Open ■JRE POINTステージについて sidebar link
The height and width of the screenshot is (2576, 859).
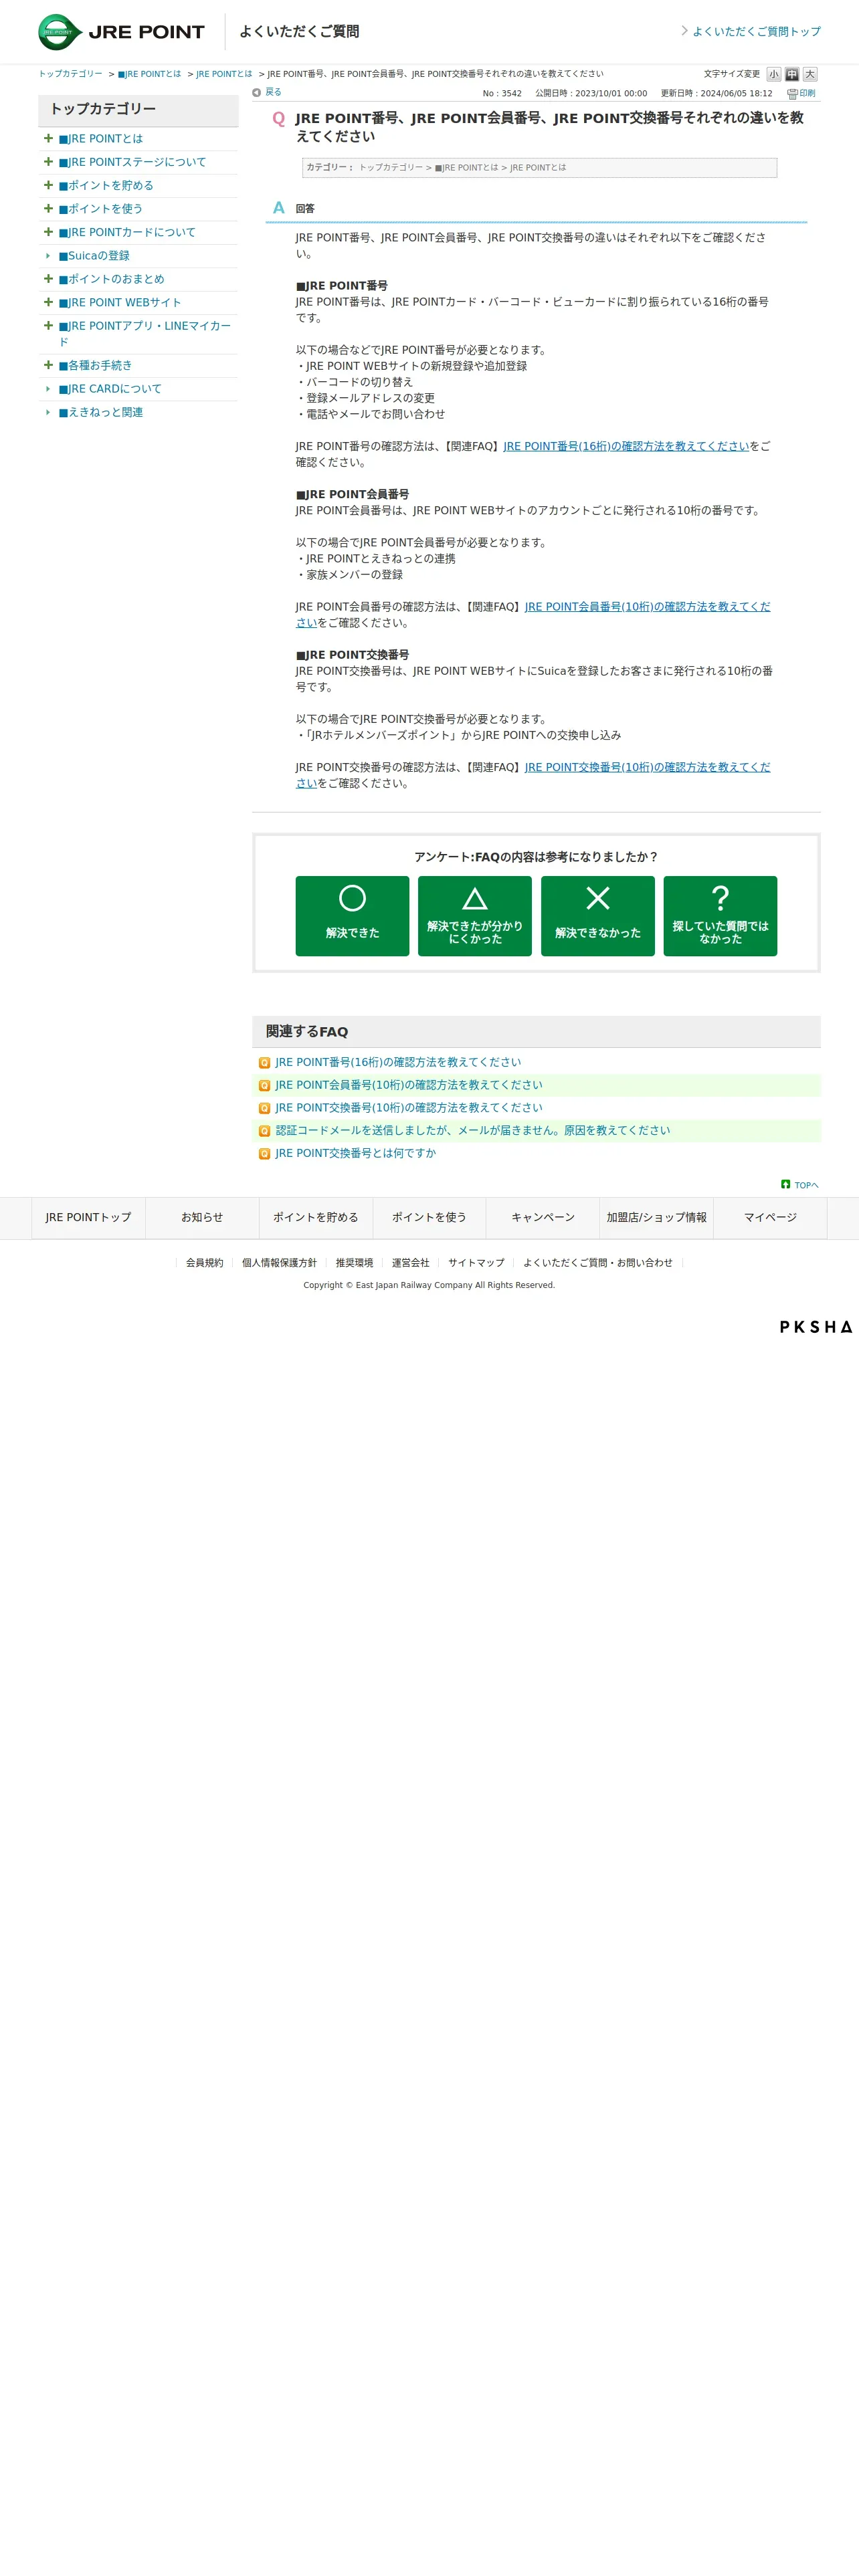point(132,162)
